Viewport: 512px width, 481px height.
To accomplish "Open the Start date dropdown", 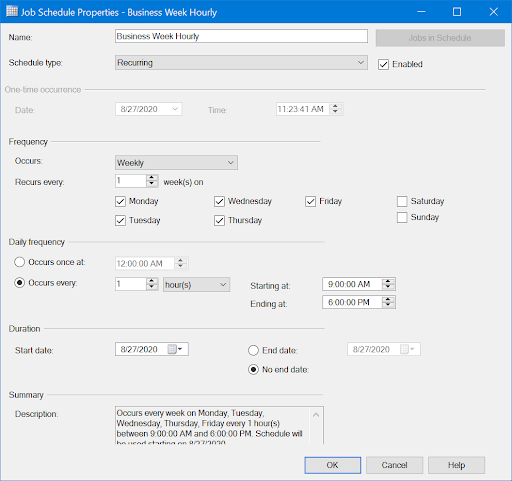I will (x=180, y=349).
